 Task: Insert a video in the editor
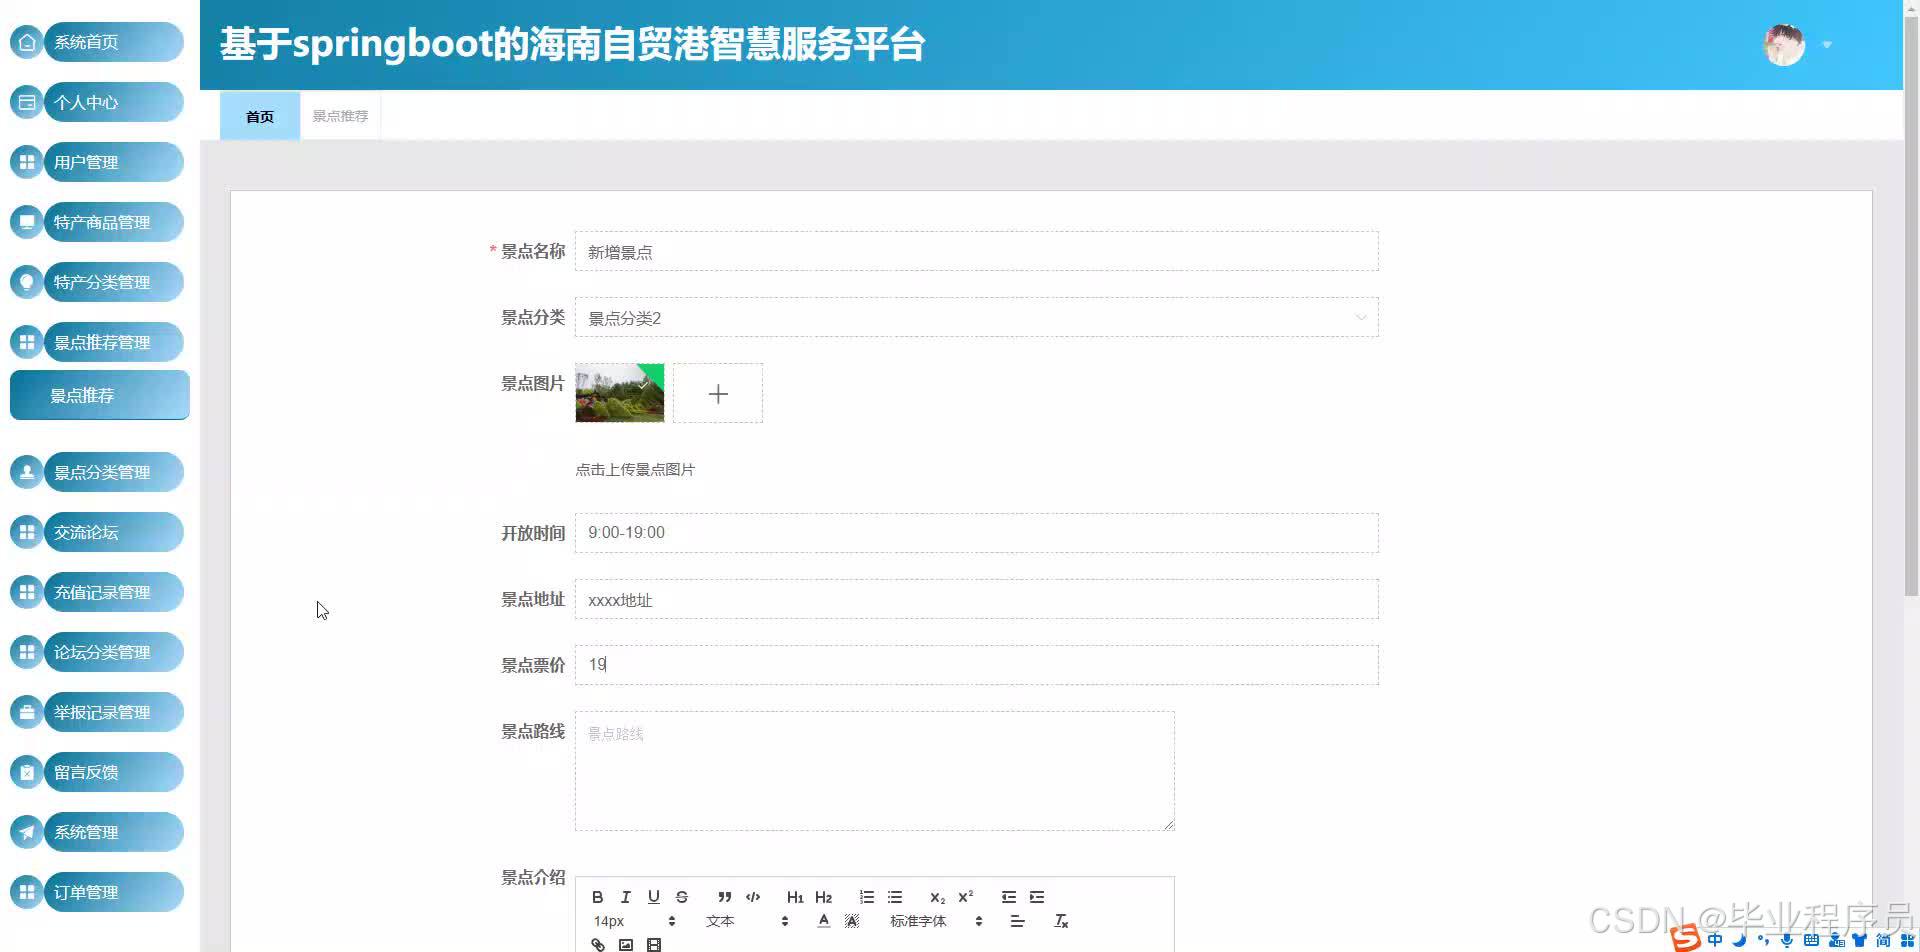[x=653, y=944]
